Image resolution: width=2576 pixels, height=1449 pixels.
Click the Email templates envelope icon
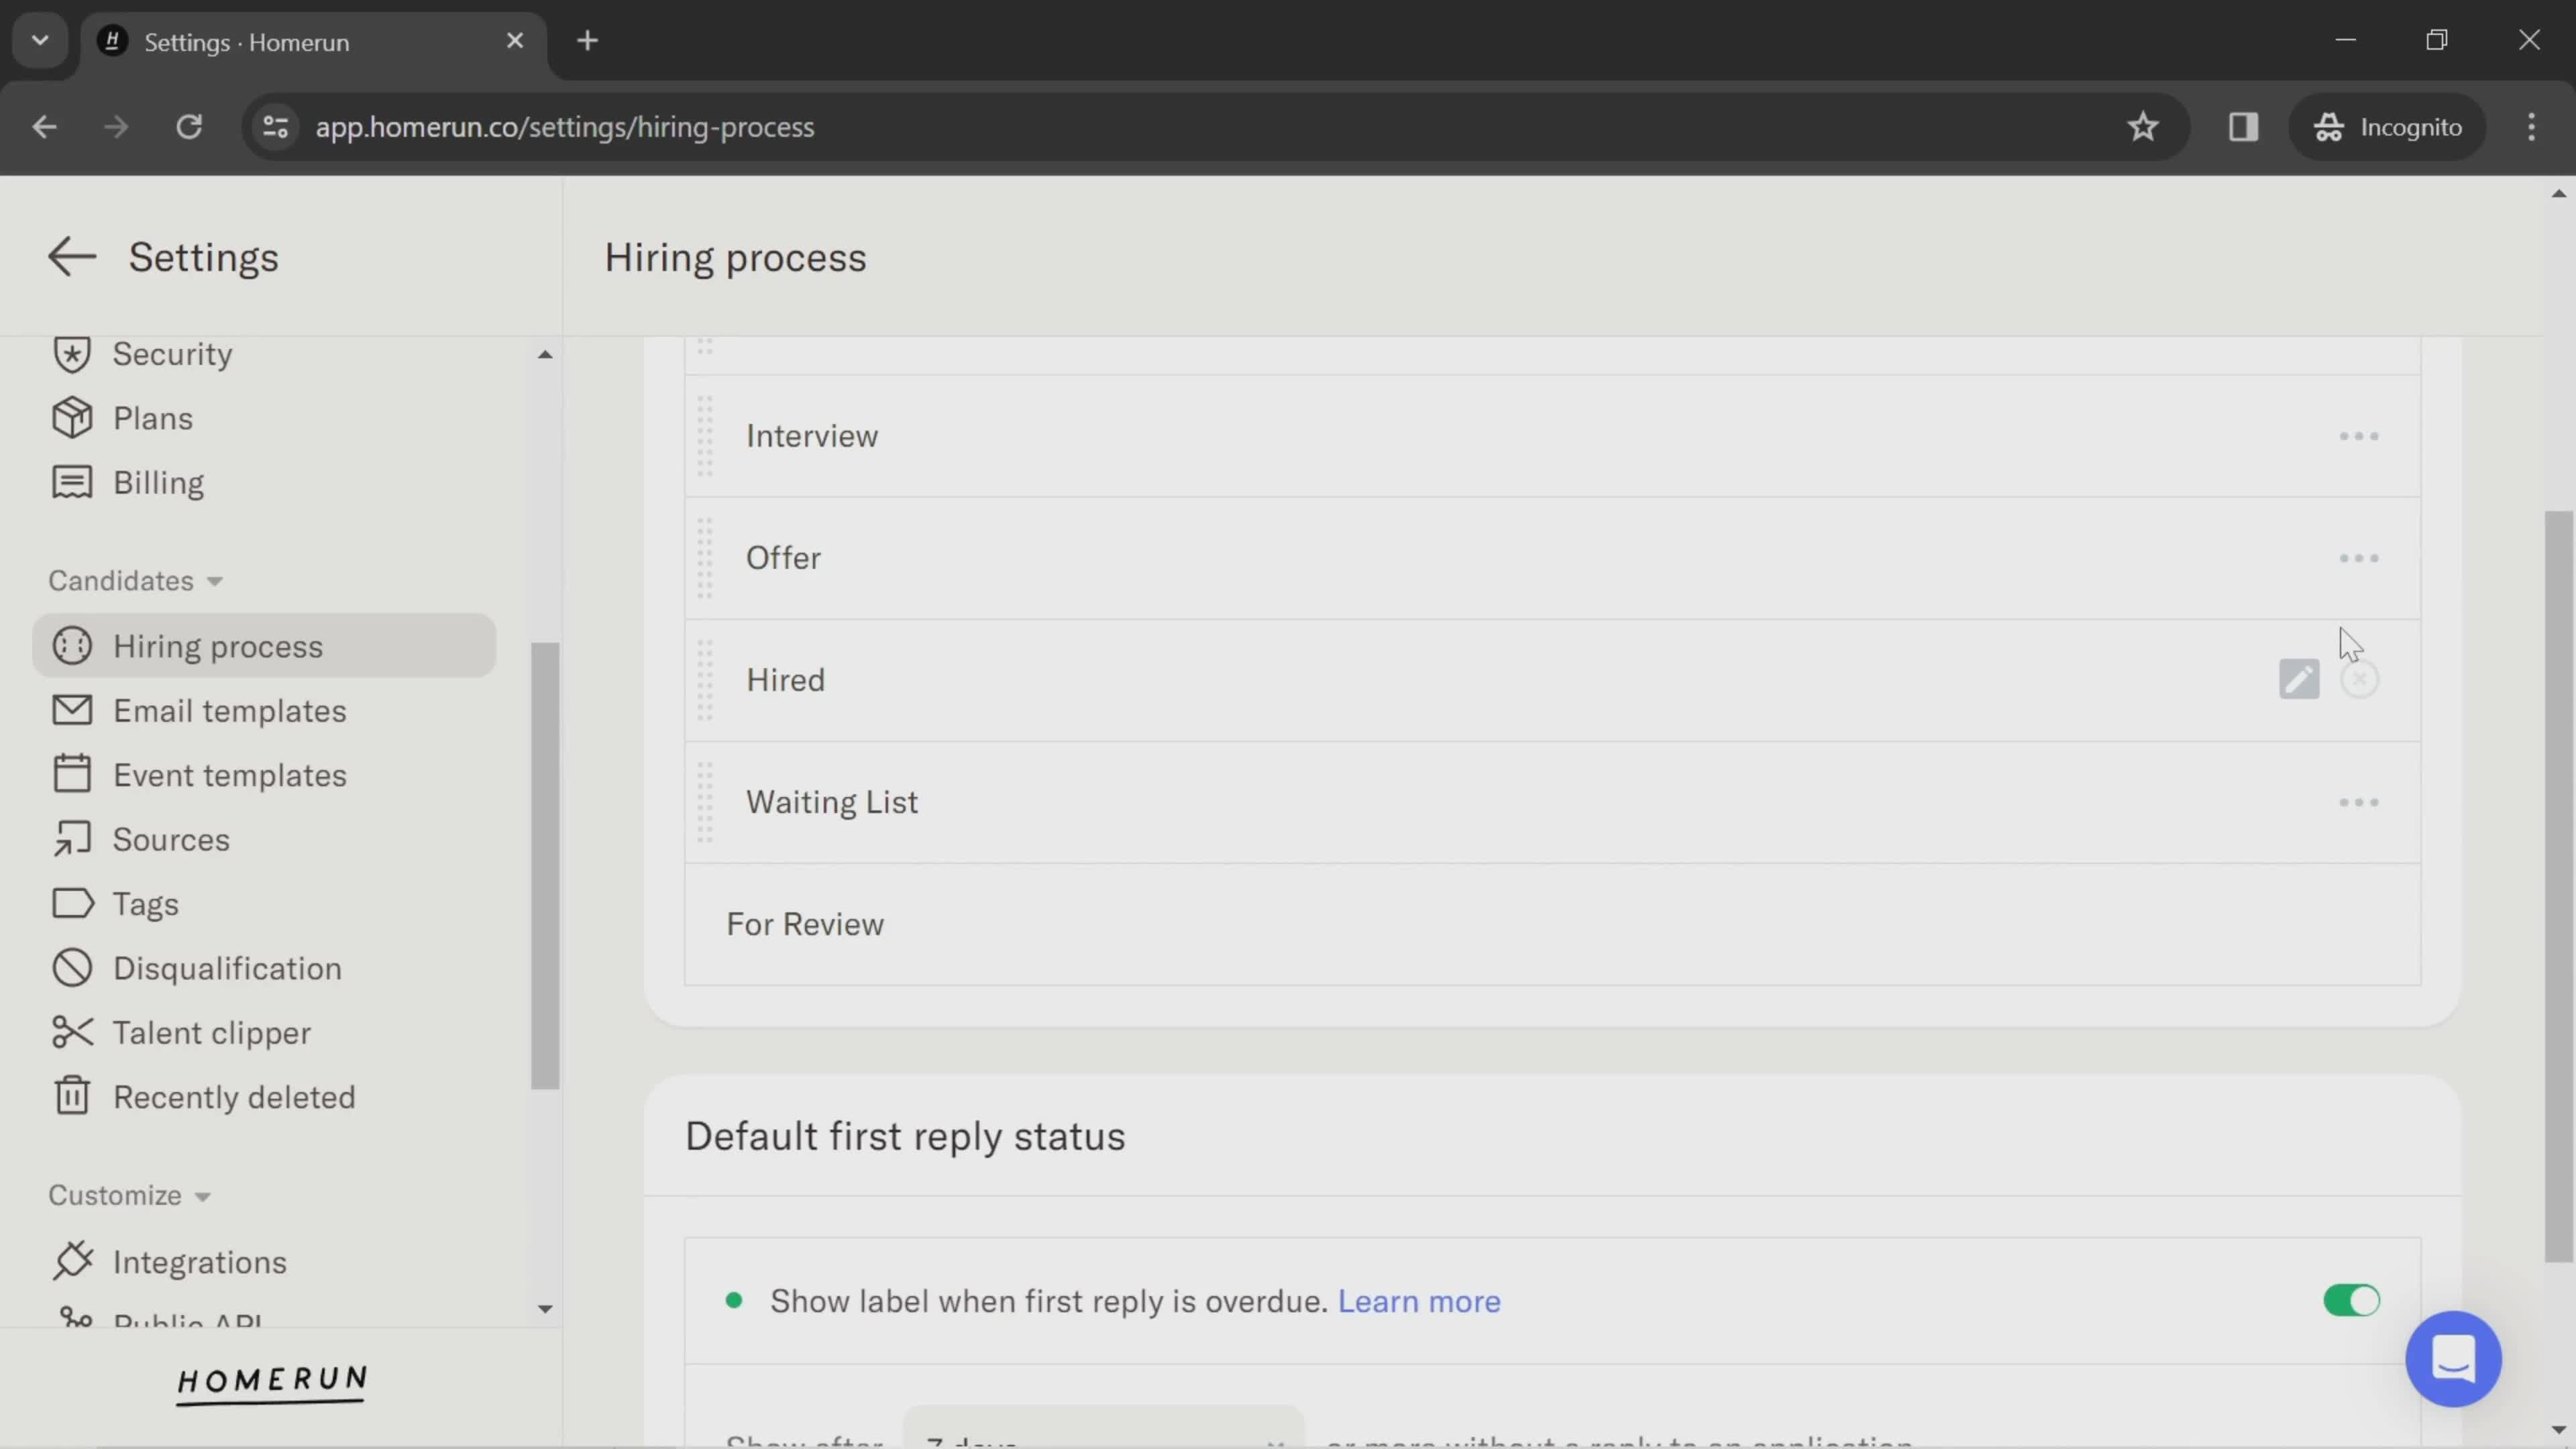pos(72,710)
